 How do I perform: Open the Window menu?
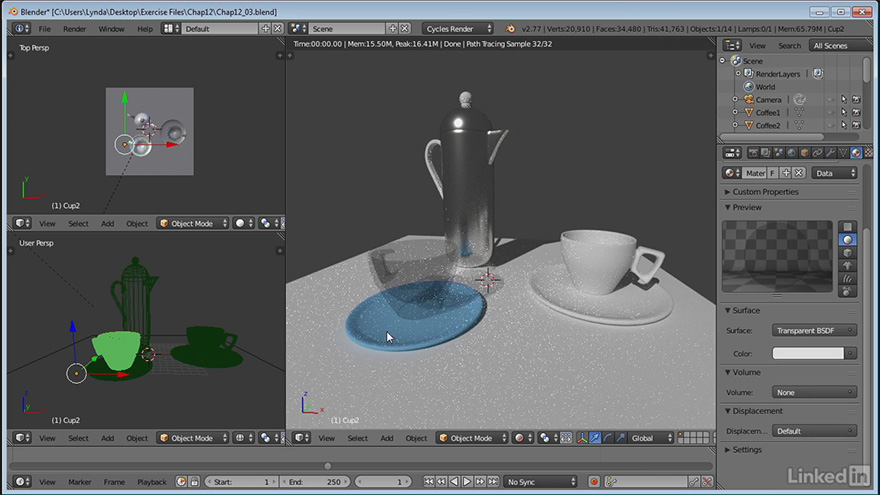(x=111, y=29)
